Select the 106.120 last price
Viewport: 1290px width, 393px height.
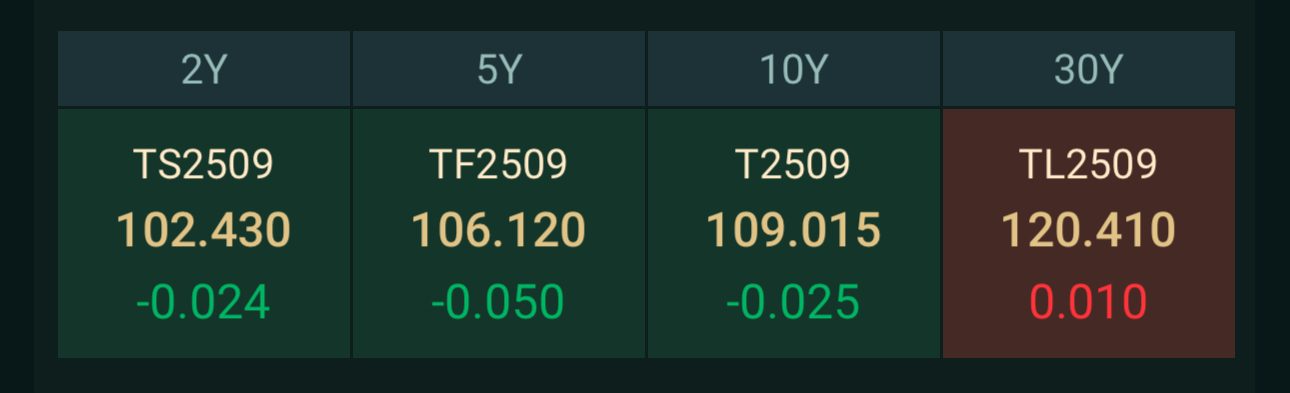(499, 230)
